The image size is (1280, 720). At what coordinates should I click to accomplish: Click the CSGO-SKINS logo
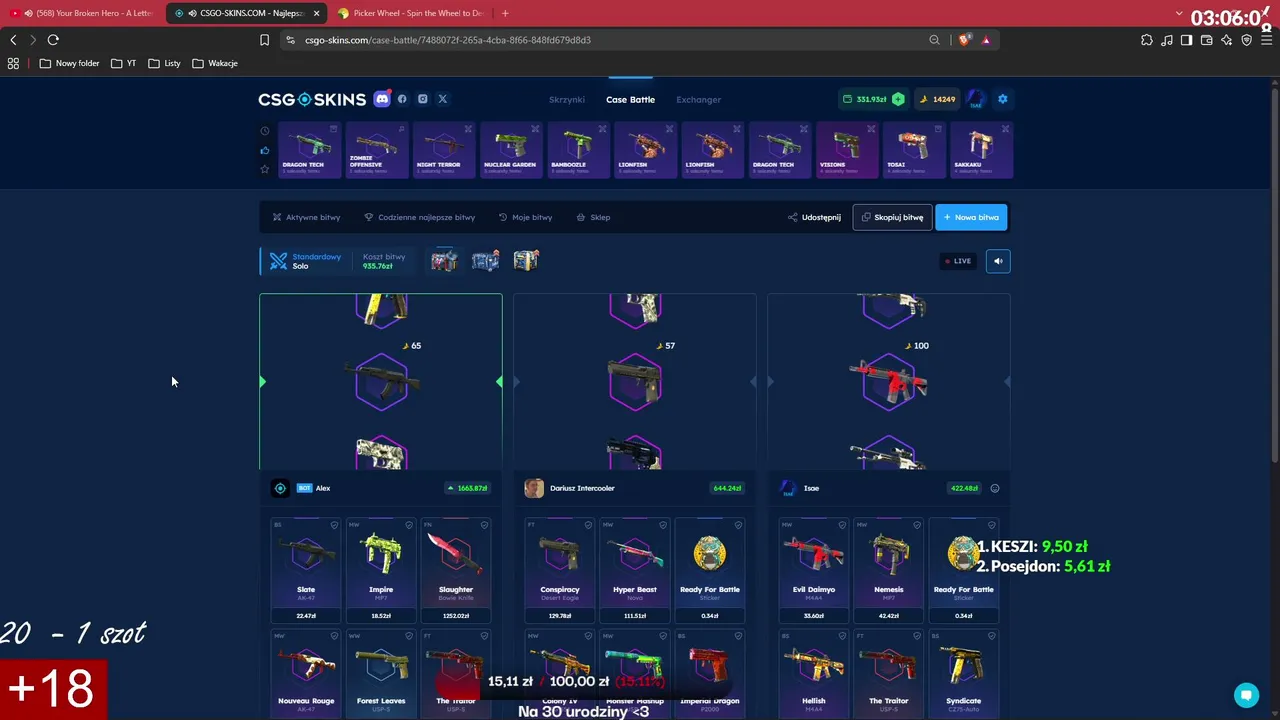[312, 99]
